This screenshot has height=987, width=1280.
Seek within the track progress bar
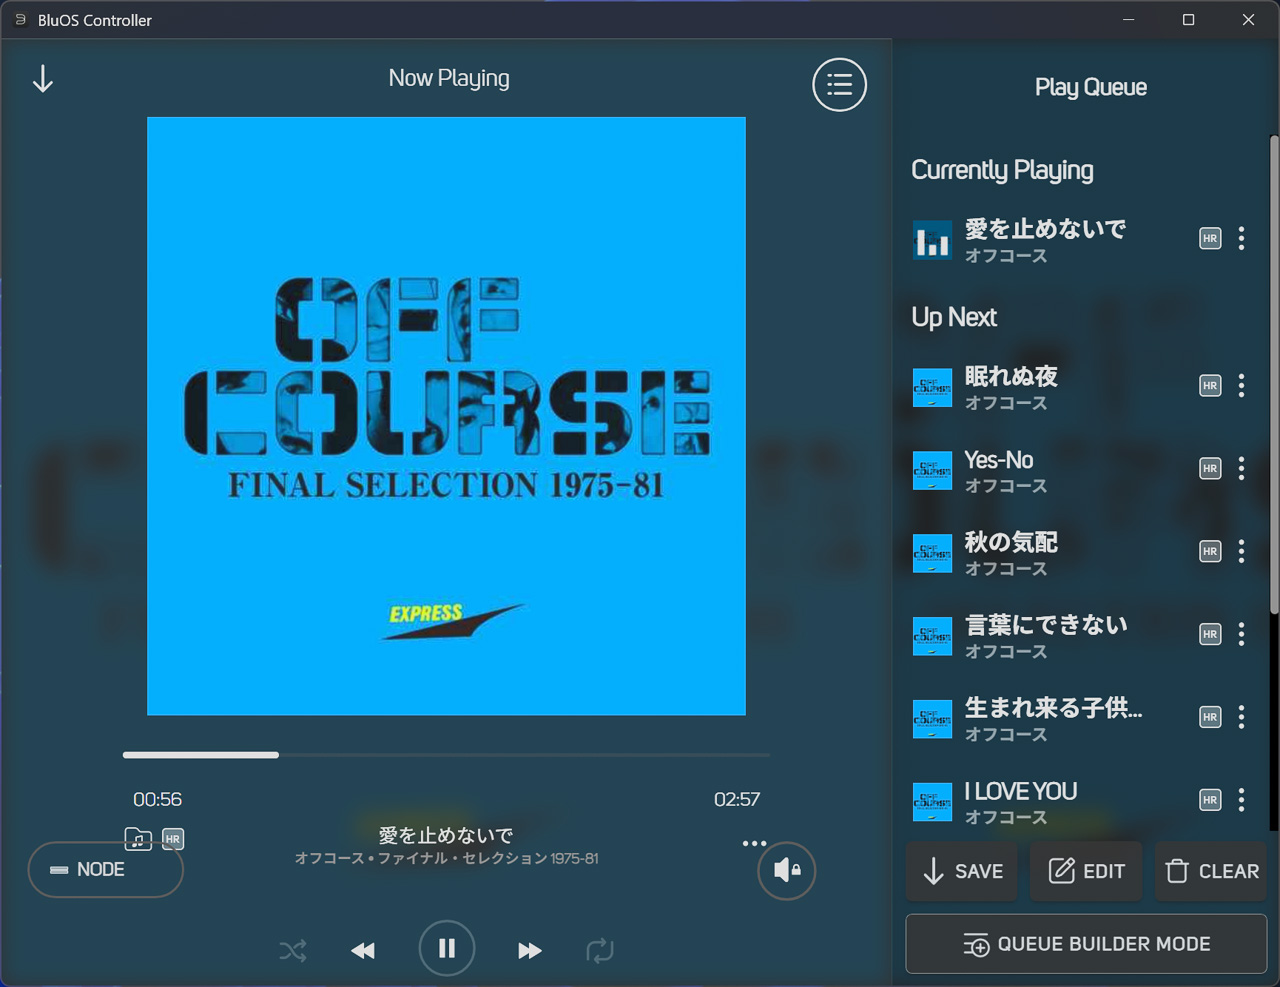(446, 755)
